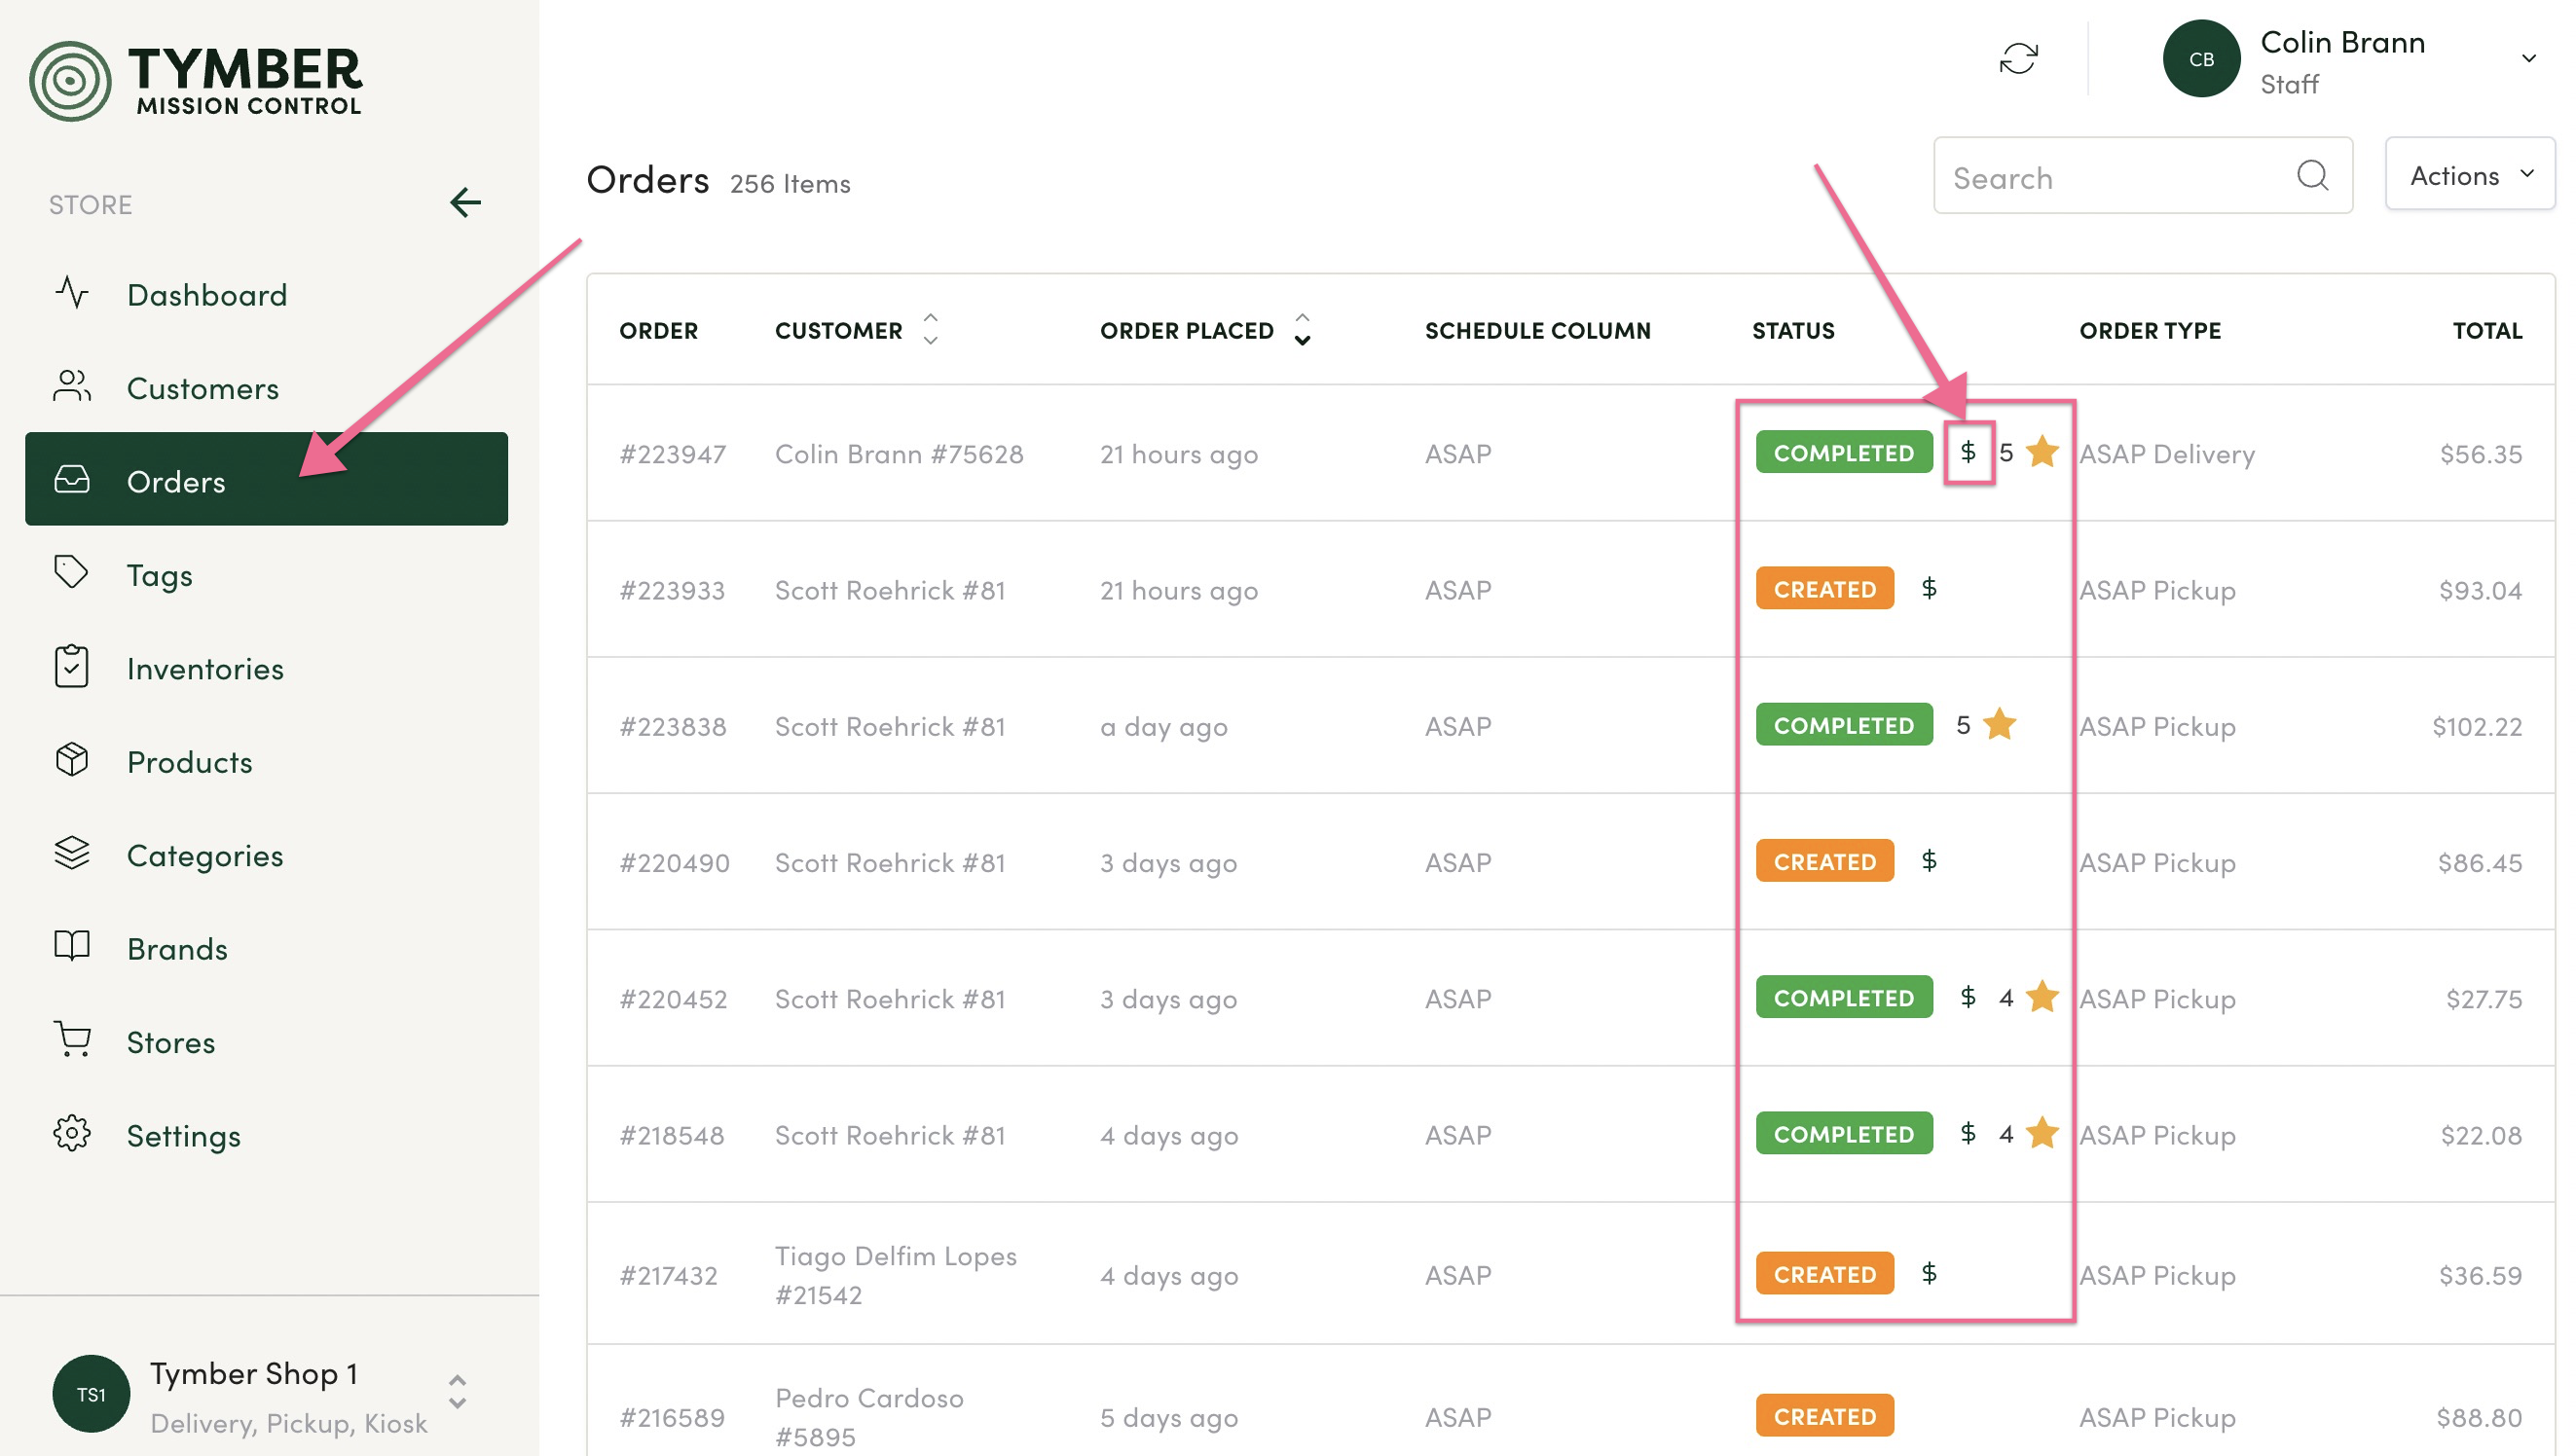Click total $36.59
The image size is (2576, 1456).
(2481, 1276)
